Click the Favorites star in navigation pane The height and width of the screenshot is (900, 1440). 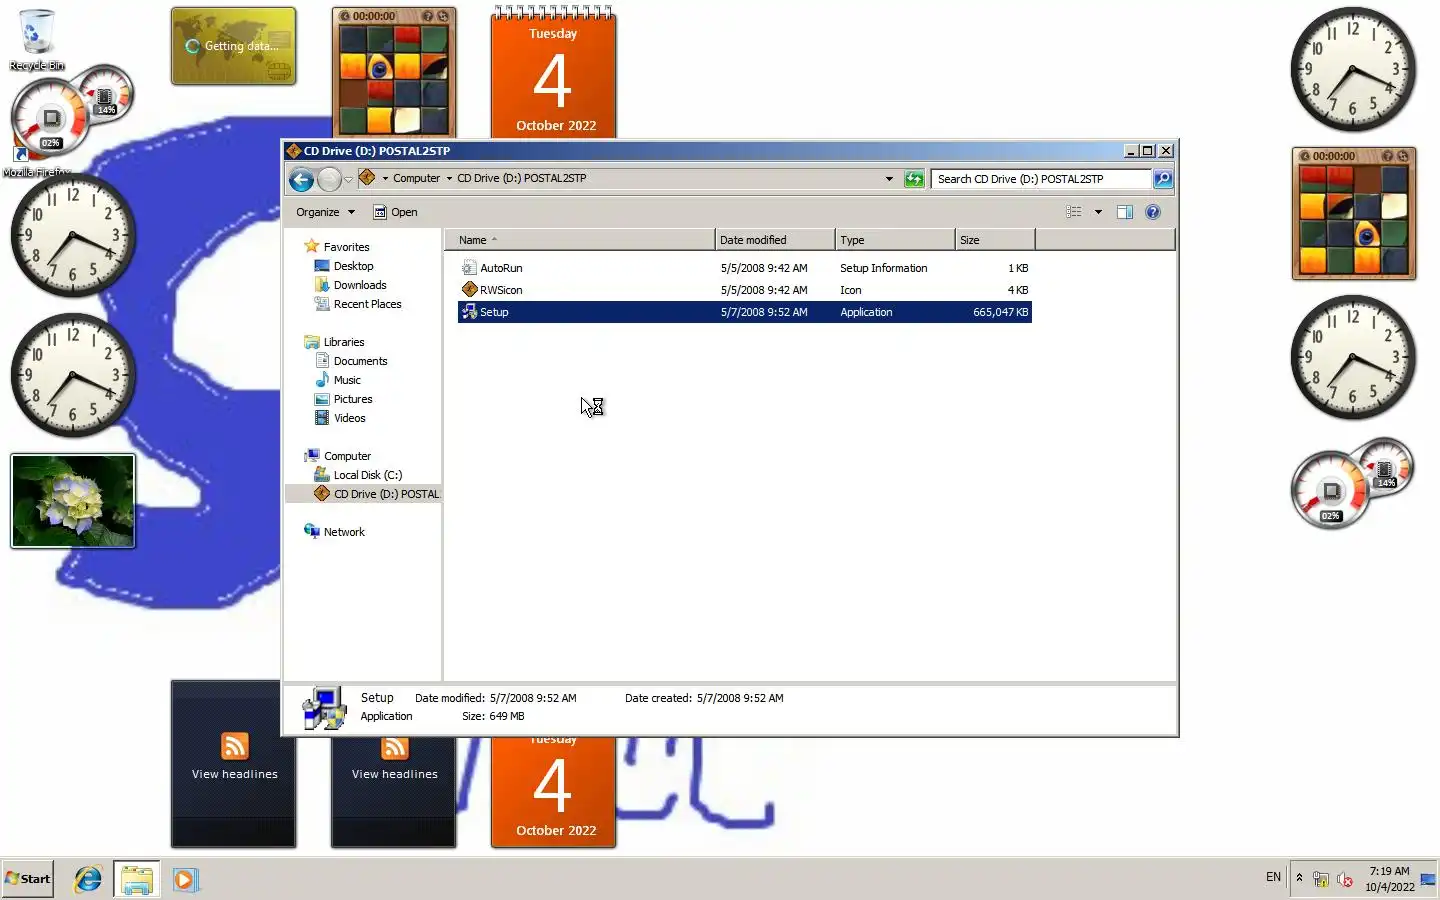tap(312, 246)
